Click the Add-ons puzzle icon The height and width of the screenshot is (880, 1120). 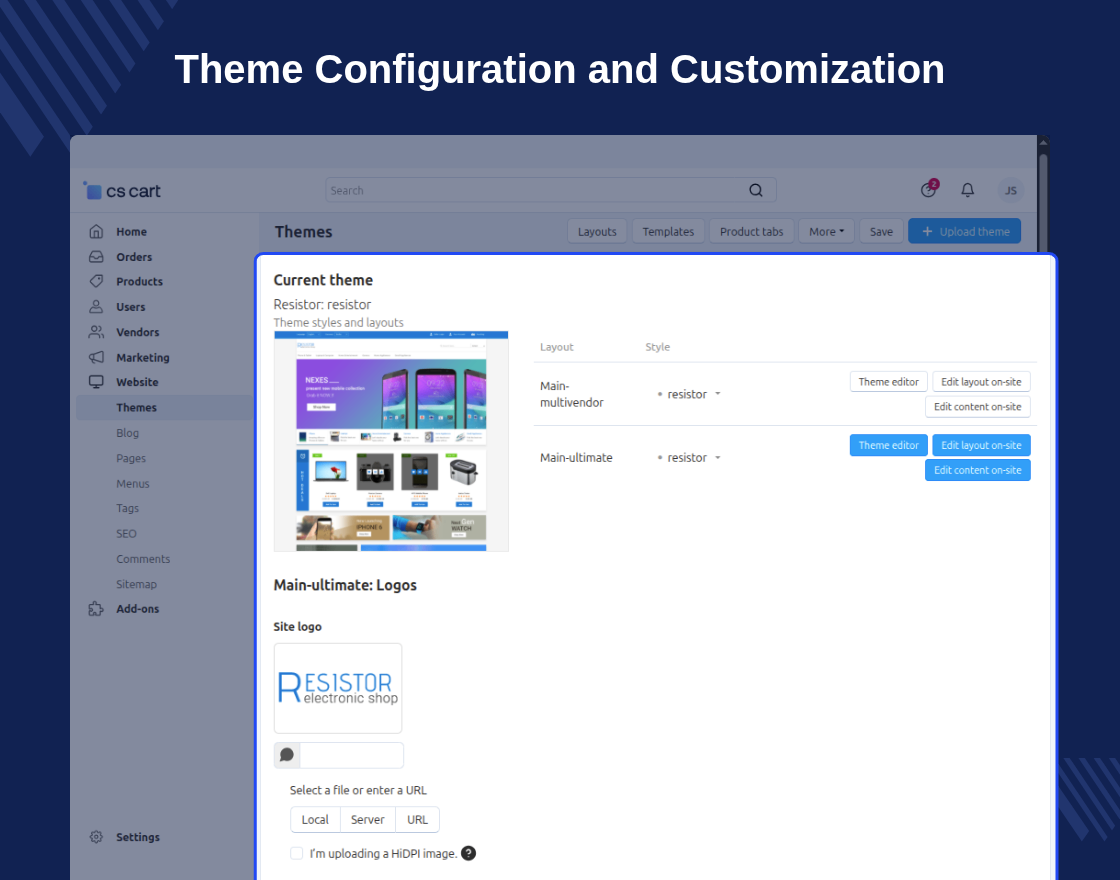pyautogui.click(x=96, y=609)
